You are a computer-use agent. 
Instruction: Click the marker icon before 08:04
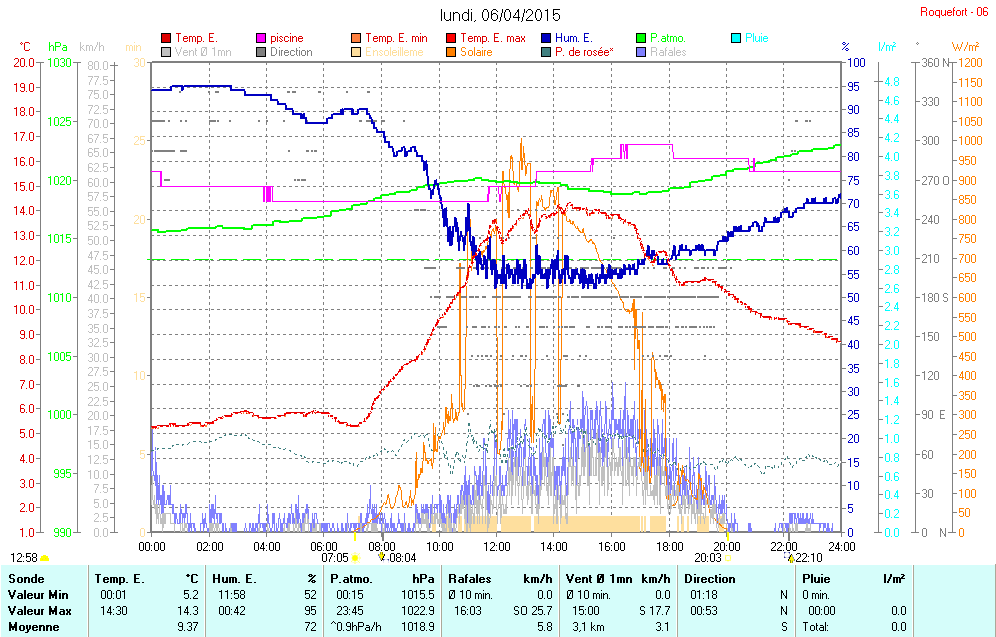click(382, 557)
